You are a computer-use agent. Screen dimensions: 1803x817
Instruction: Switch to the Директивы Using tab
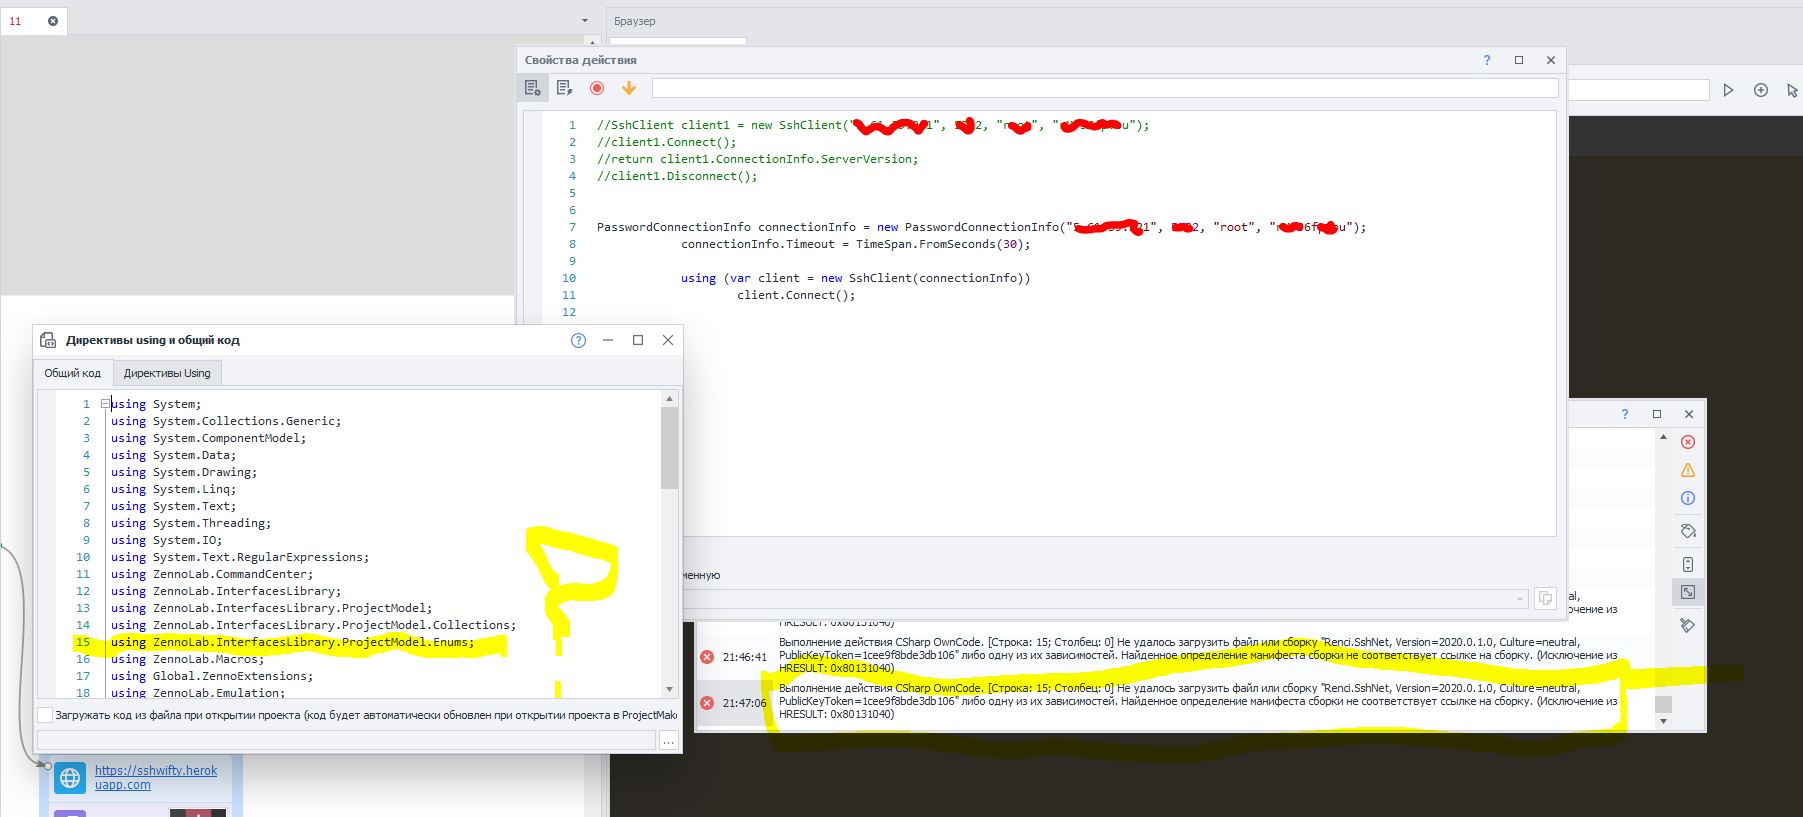click(x=167, y=373)
